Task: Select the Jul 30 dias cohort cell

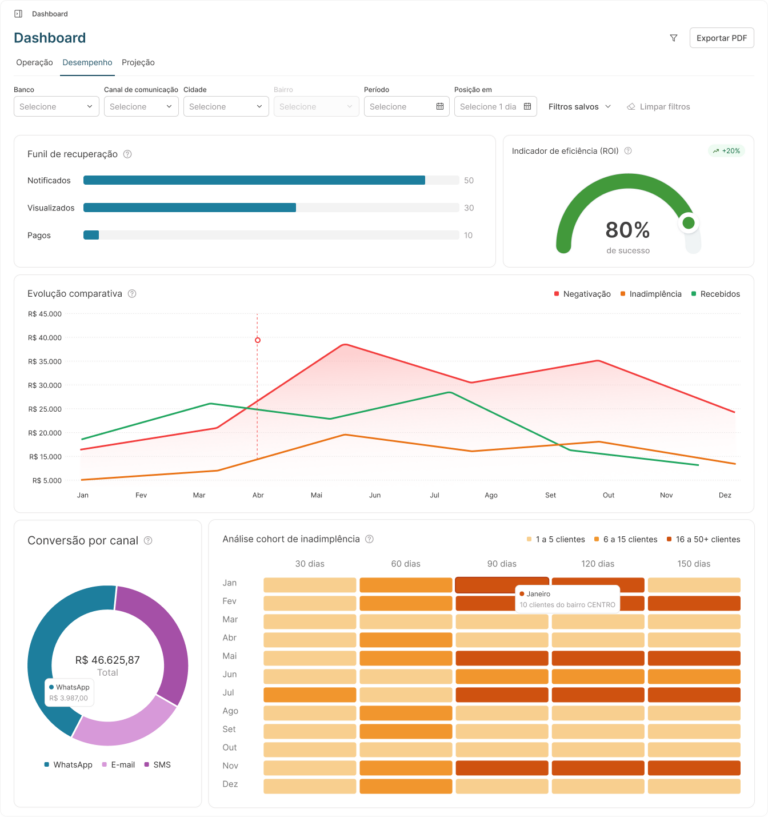Action: [309, 695]
